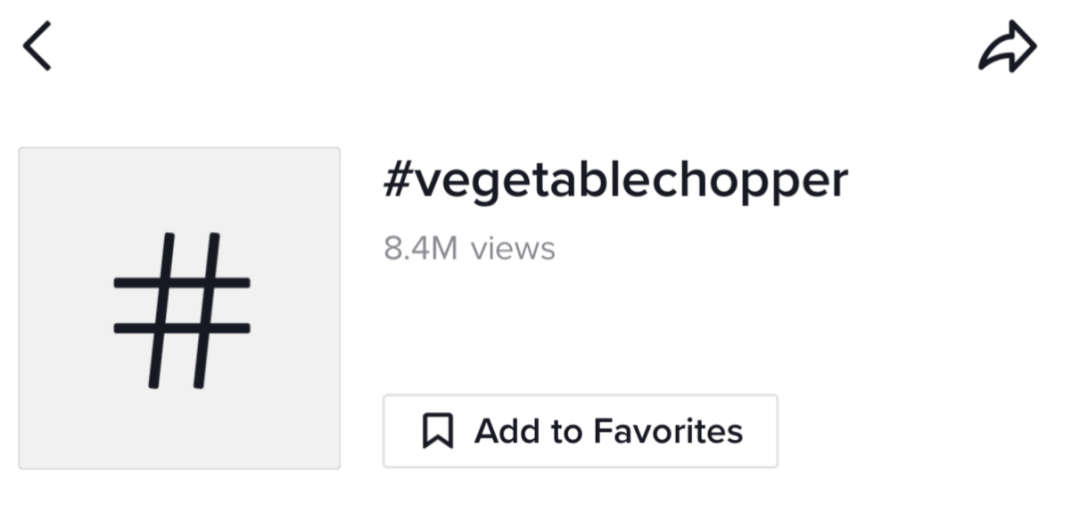The height and width of the screenshot is (530, 1080).
Task: Click the bookmark icon
Action: 437,431
